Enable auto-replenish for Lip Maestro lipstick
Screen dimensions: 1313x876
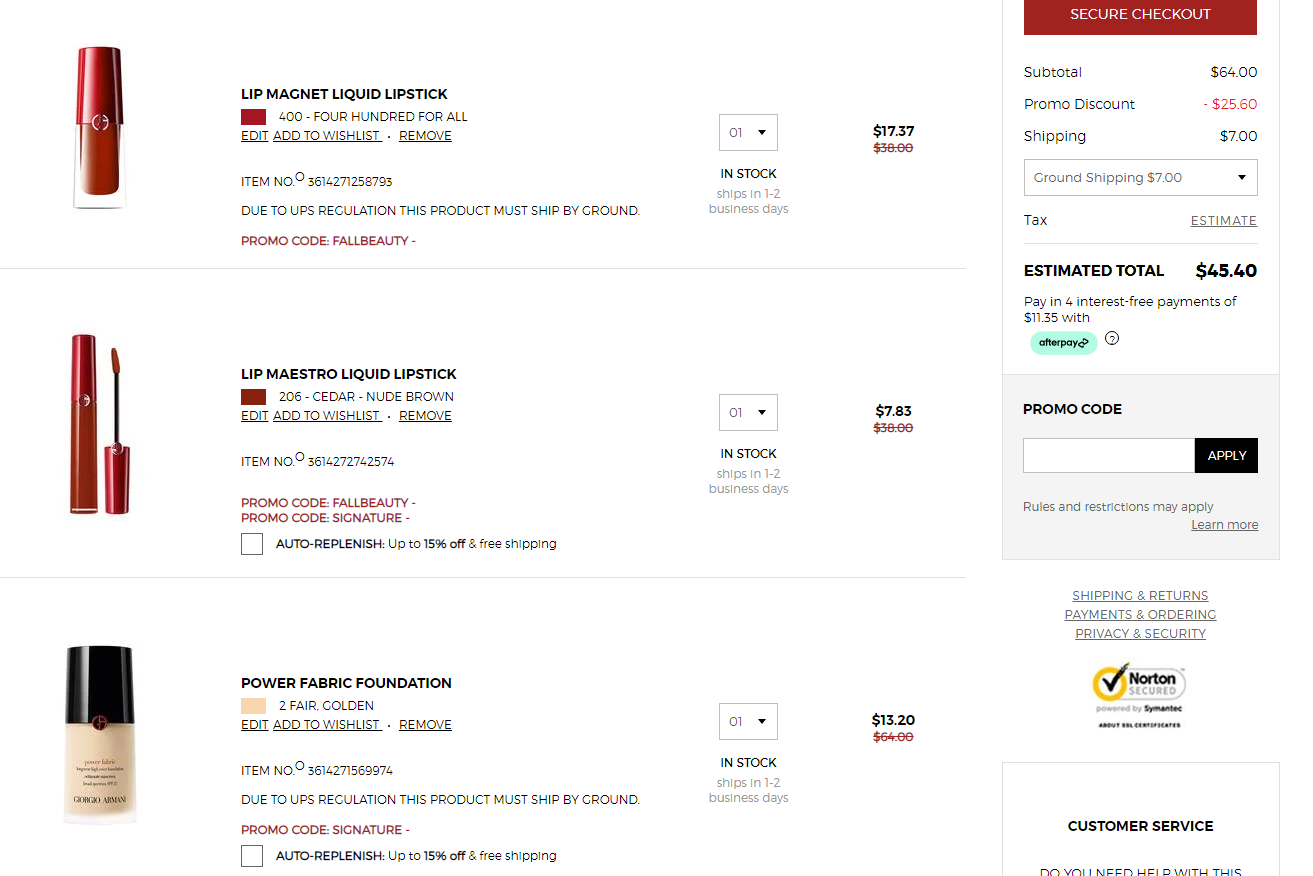click(x=252, y=544)
